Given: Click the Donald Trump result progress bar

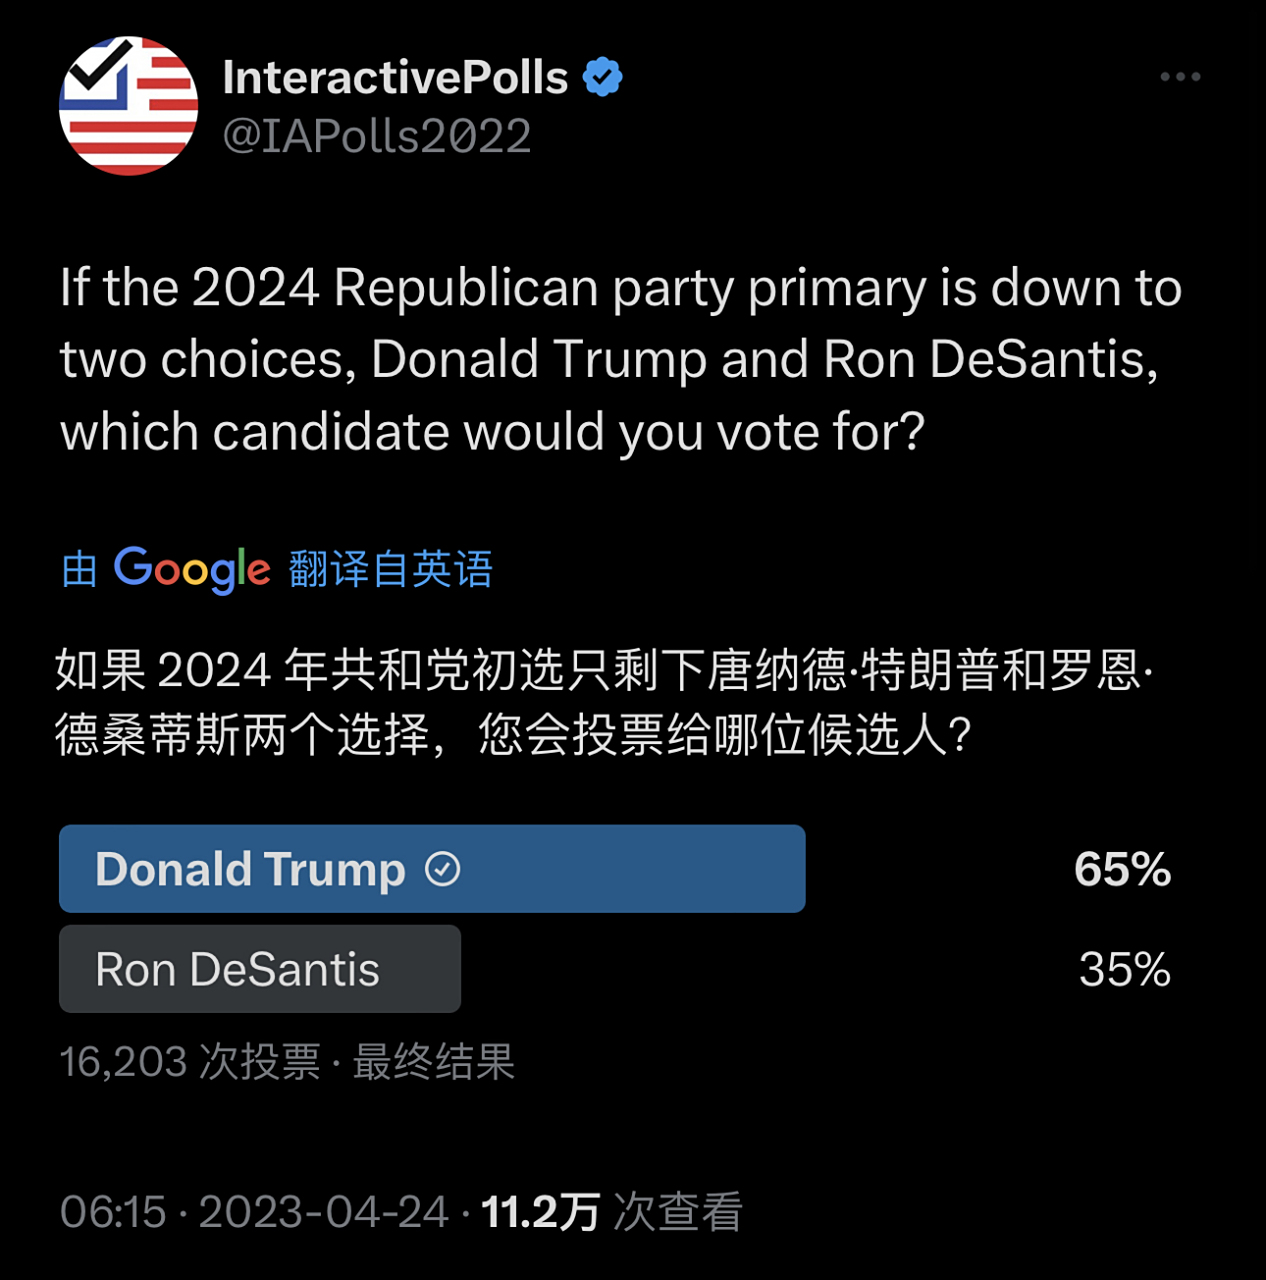Looking at the screenshot, I should click(432, 868).
